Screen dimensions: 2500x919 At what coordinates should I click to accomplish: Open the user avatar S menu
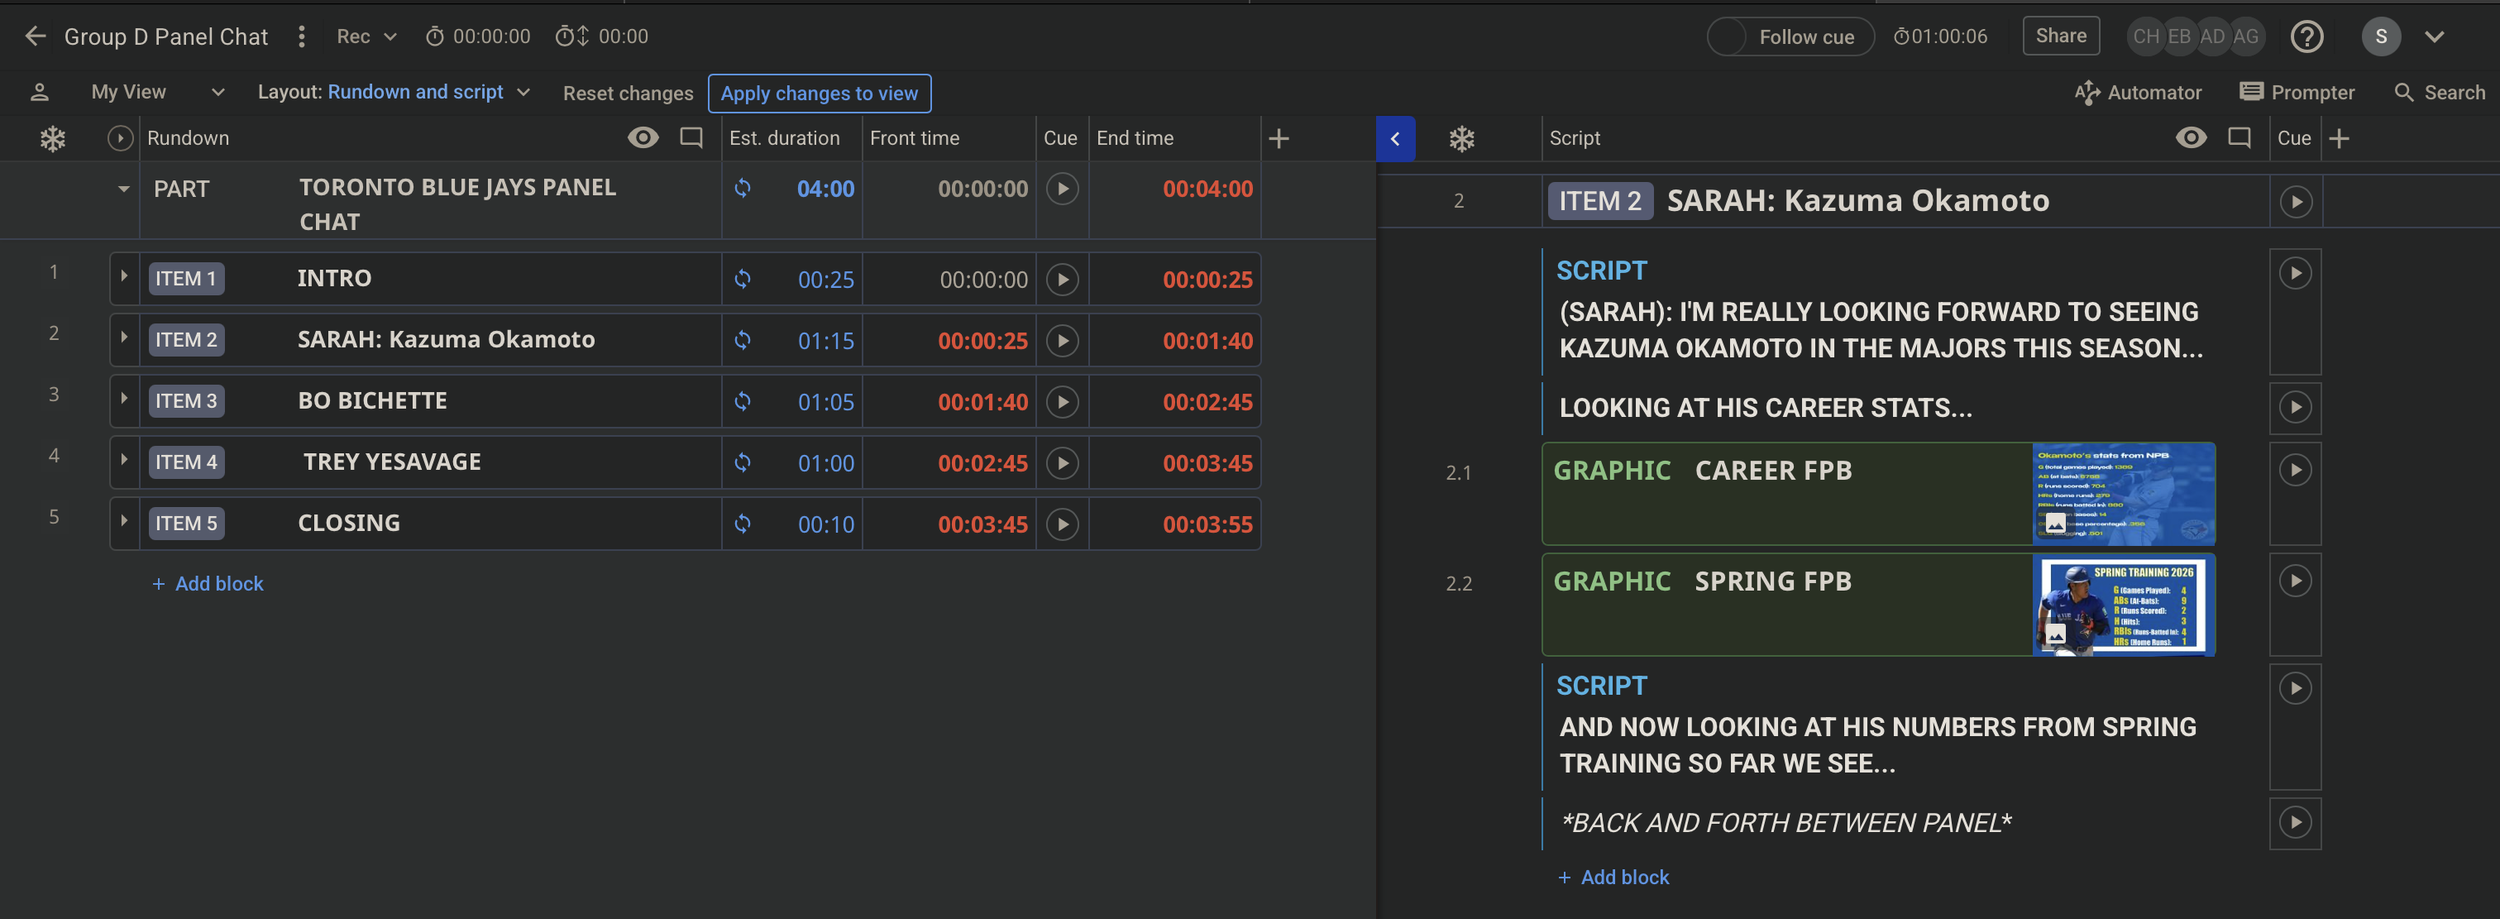point(2381,37)
